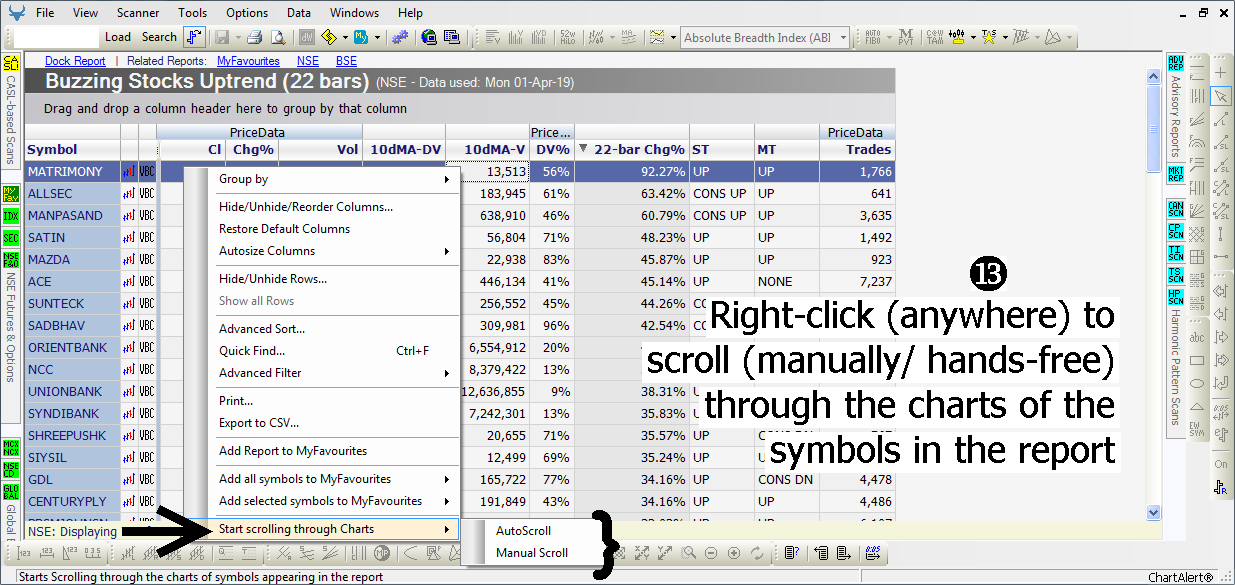
Task: Click the zoom-in plus icon in bottom toolbar
Action: click(733, 553)
